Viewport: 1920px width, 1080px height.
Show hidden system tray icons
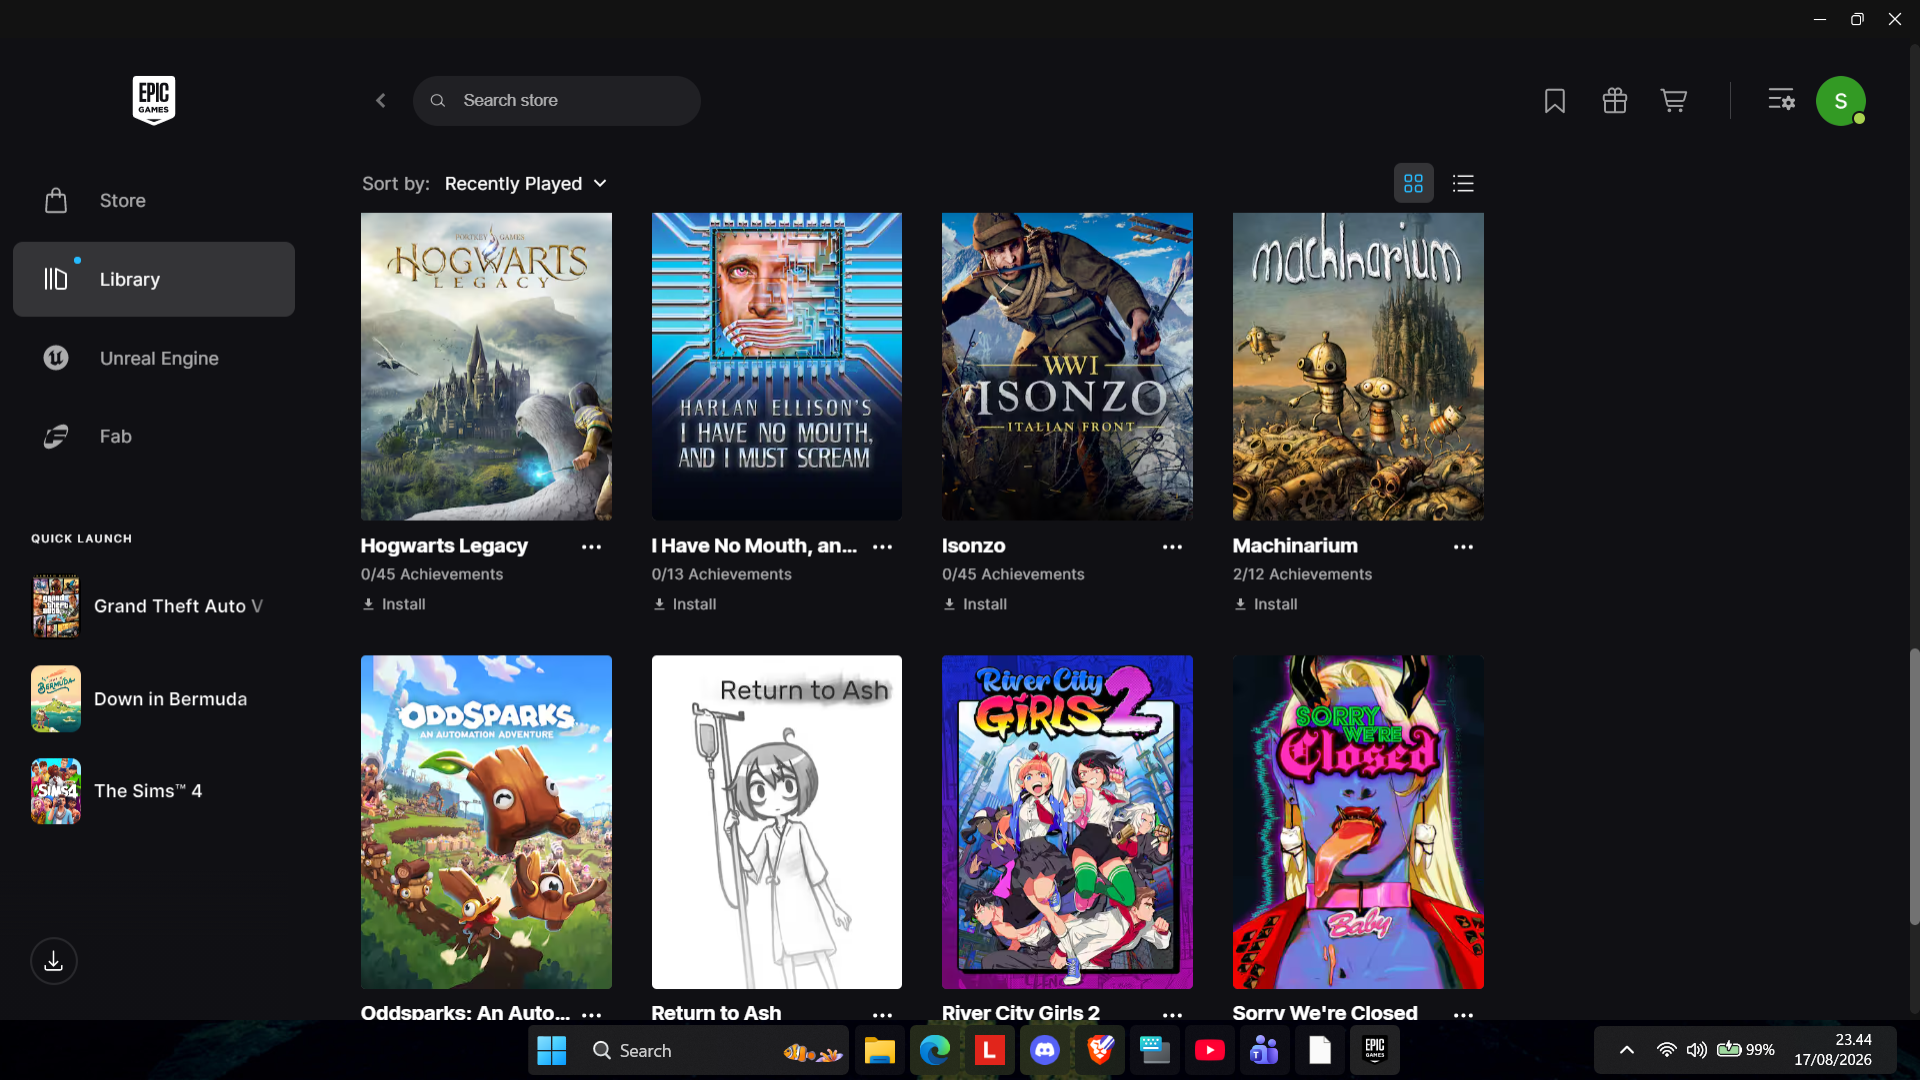click(x=1627, y=1050)
